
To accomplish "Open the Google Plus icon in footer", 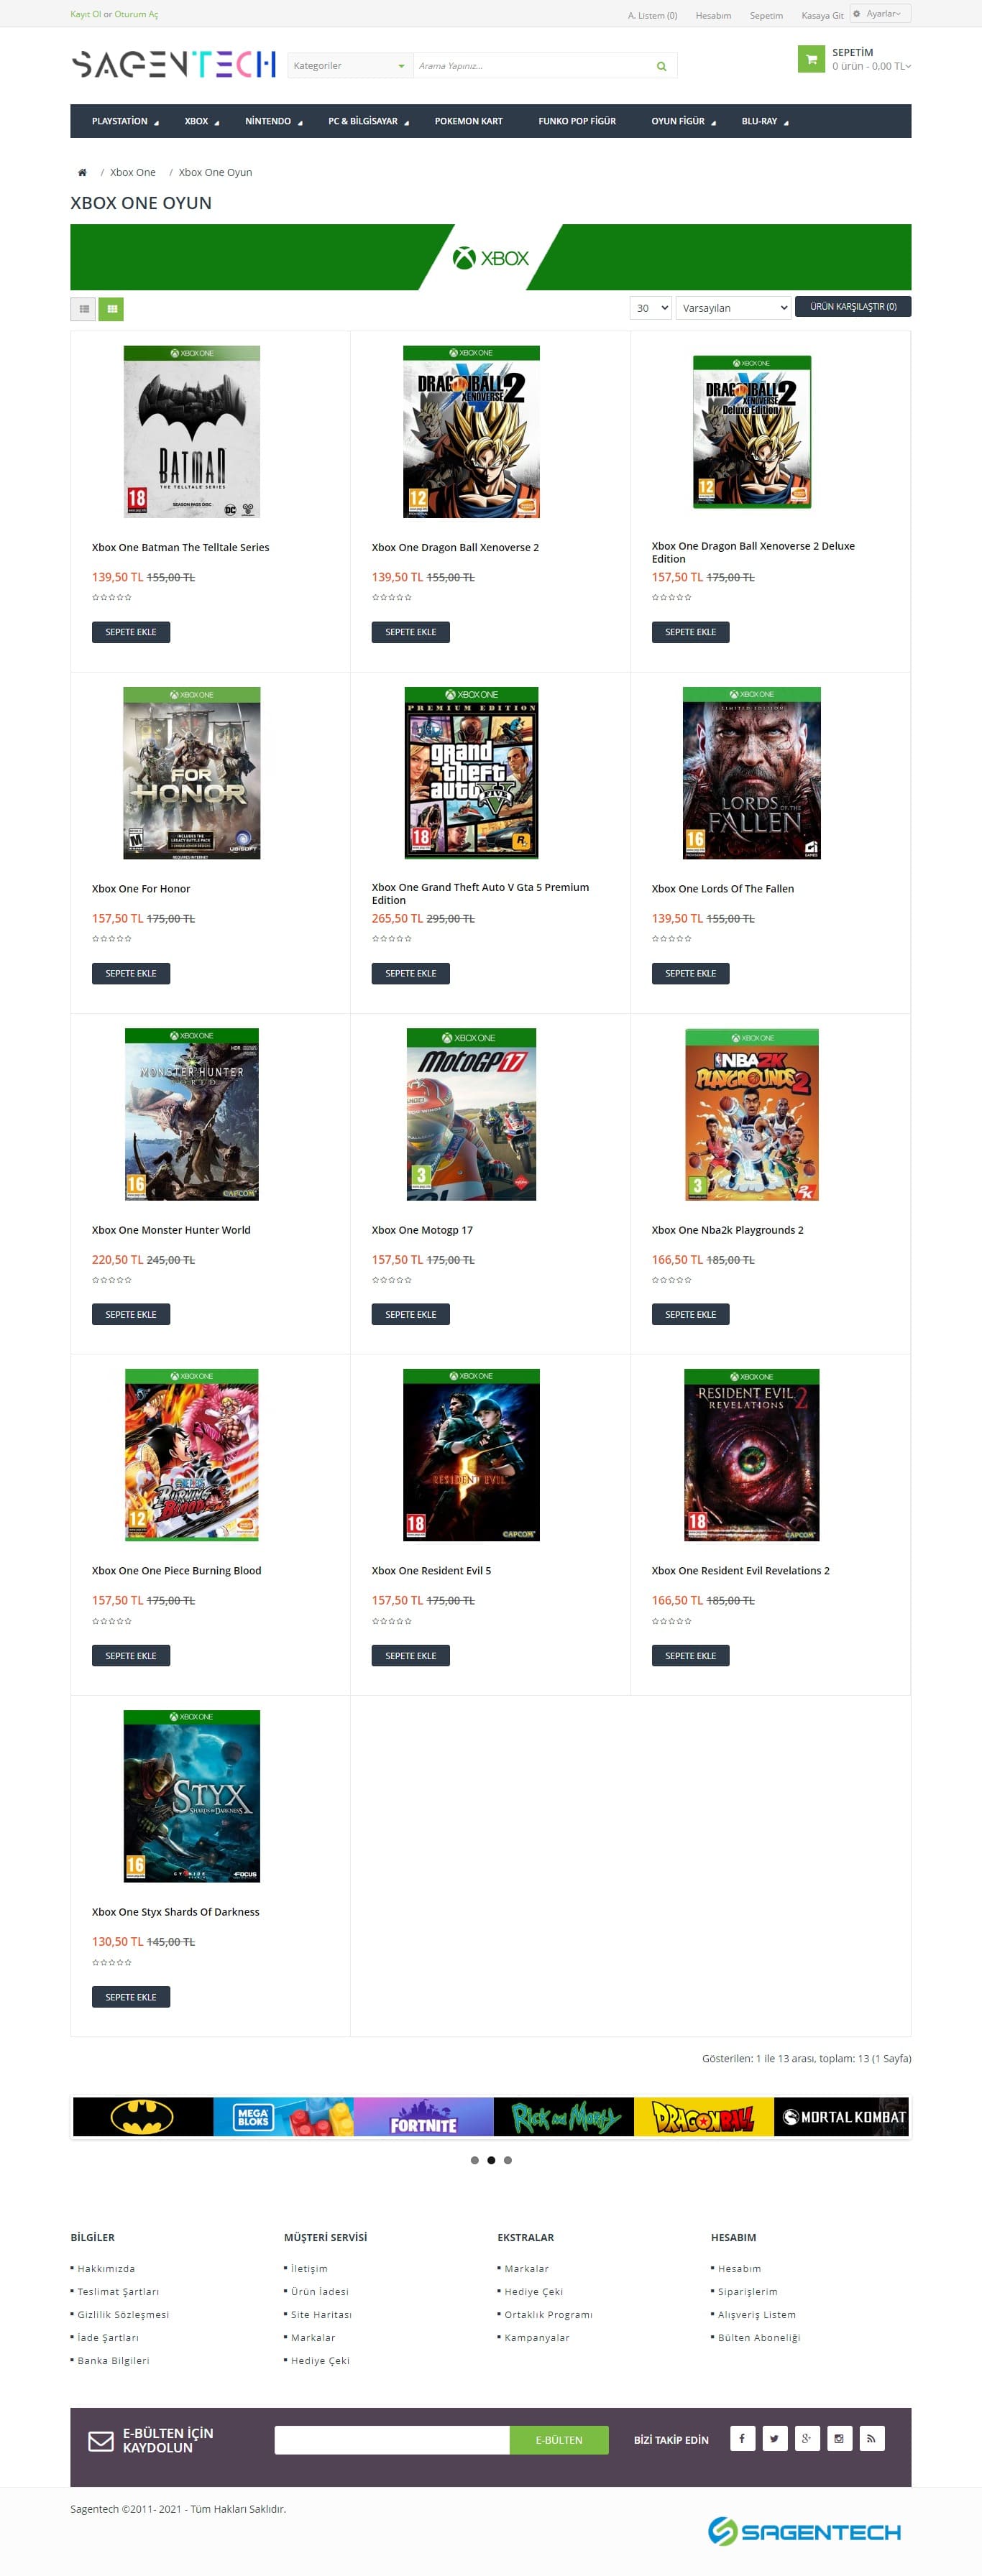I will (x=807, y=2438).
